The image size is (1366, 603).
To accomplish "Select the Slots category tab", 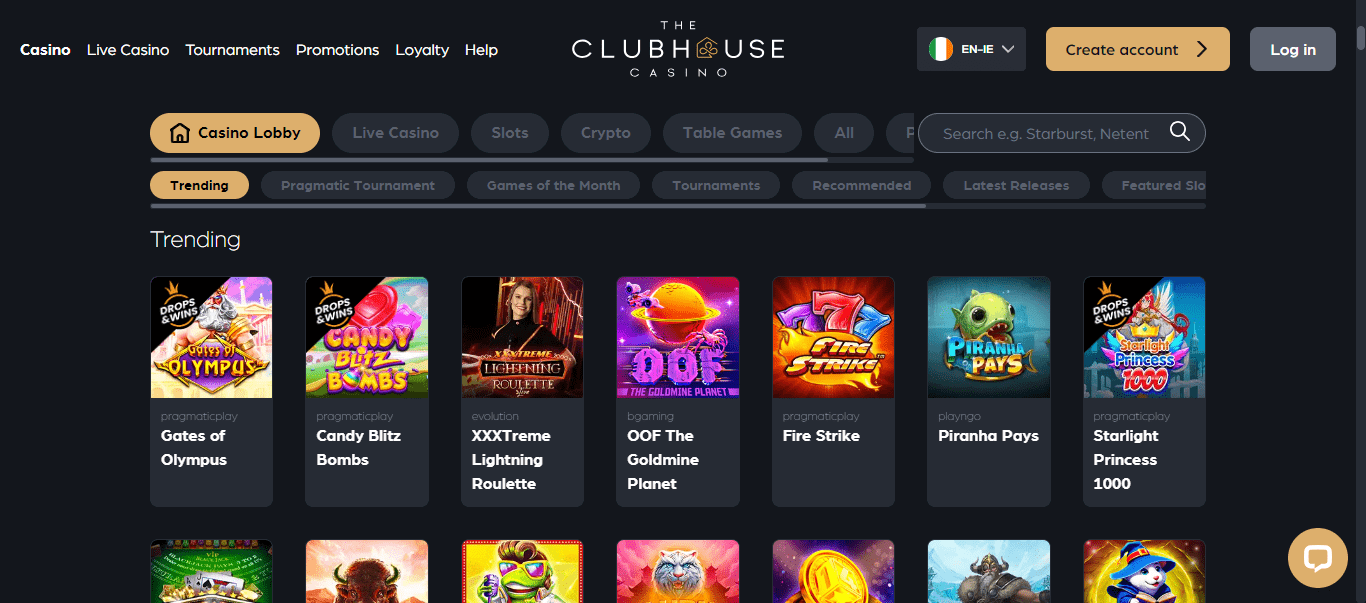I will (510, 133).
